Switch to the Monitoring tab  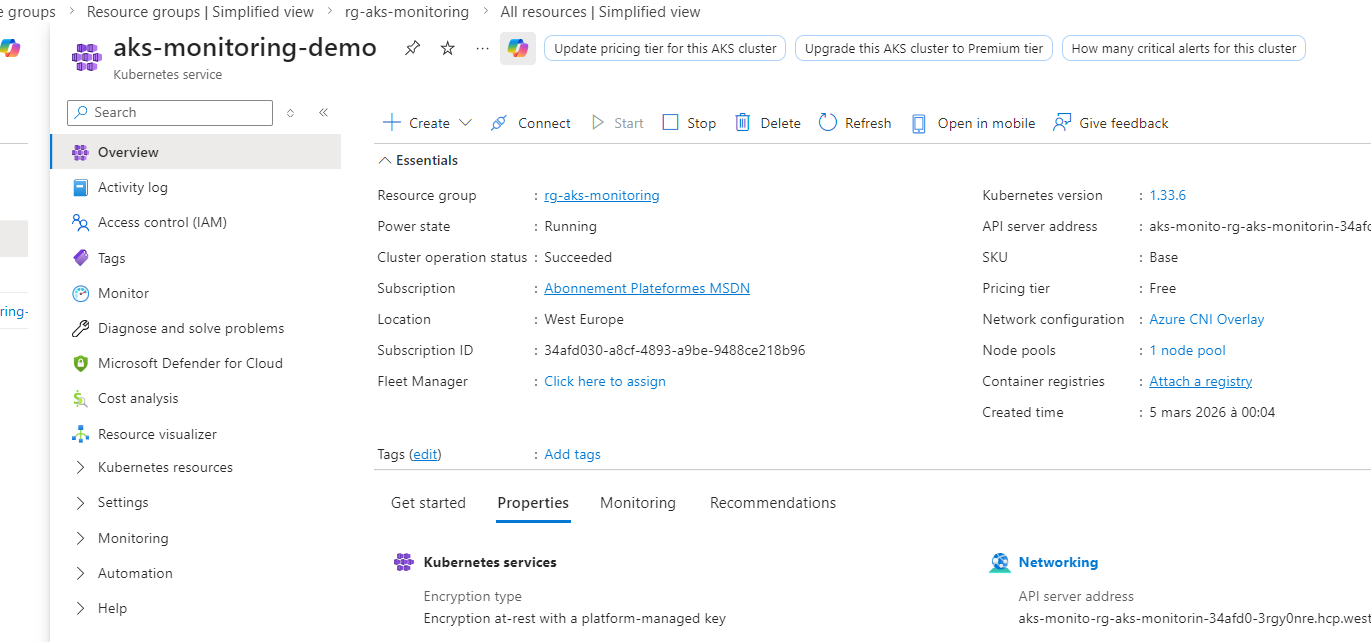(x=637, y=502)
